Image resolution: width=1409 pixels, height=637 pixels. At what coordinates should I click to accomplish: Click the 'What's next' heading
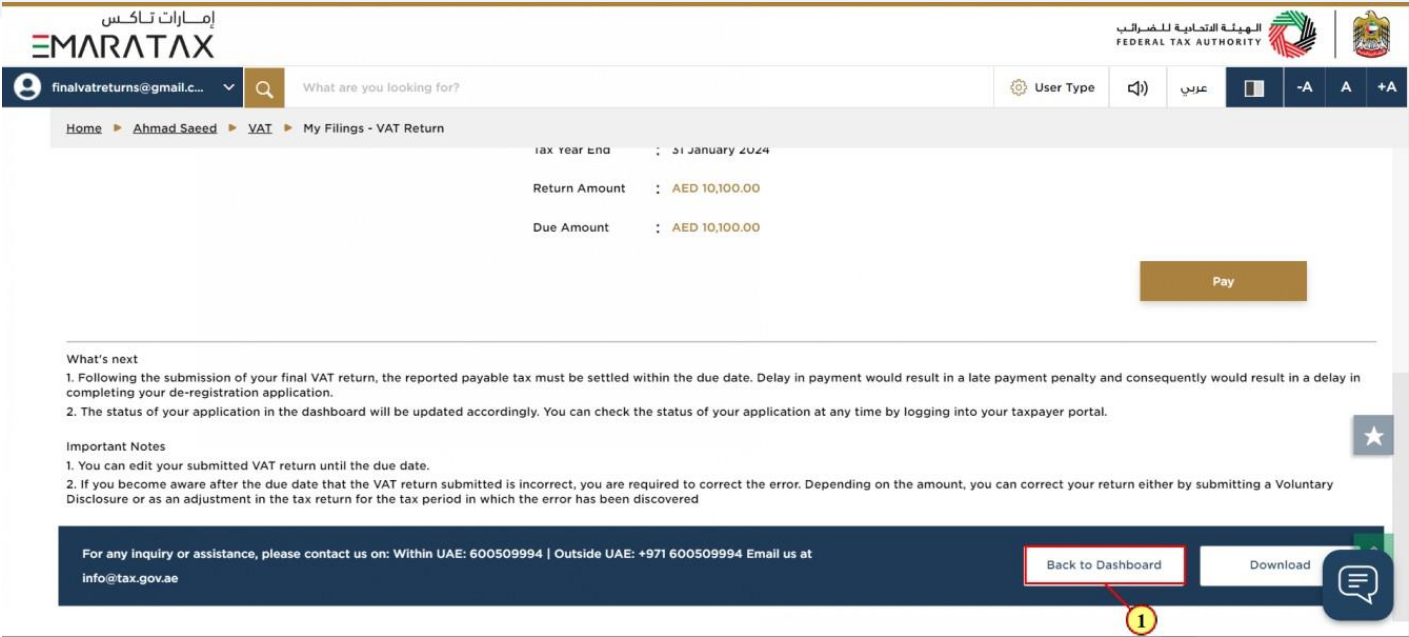102,359
